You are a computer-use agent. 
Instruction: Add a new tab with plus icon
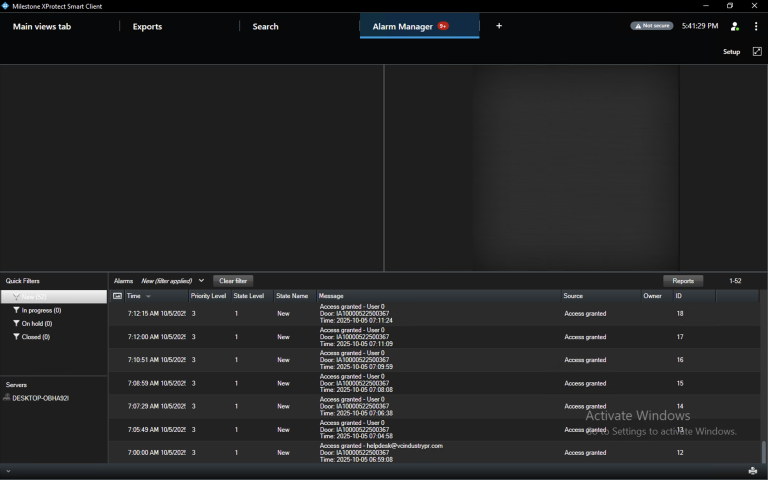tap(499, 26)
